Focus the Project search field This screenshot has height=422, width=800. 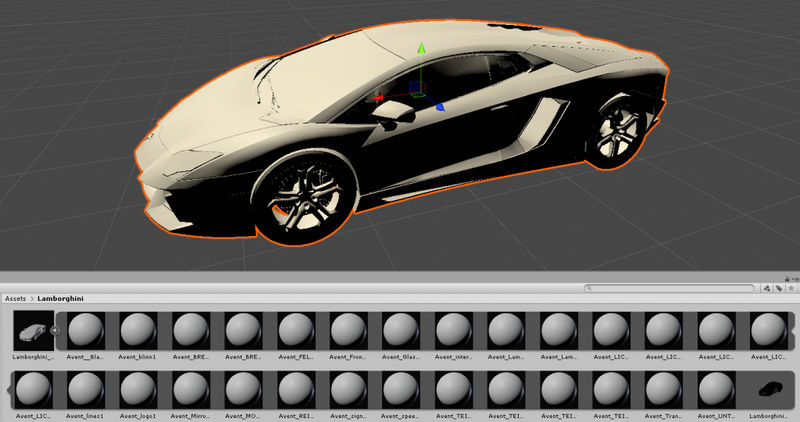tap(669, 288)
